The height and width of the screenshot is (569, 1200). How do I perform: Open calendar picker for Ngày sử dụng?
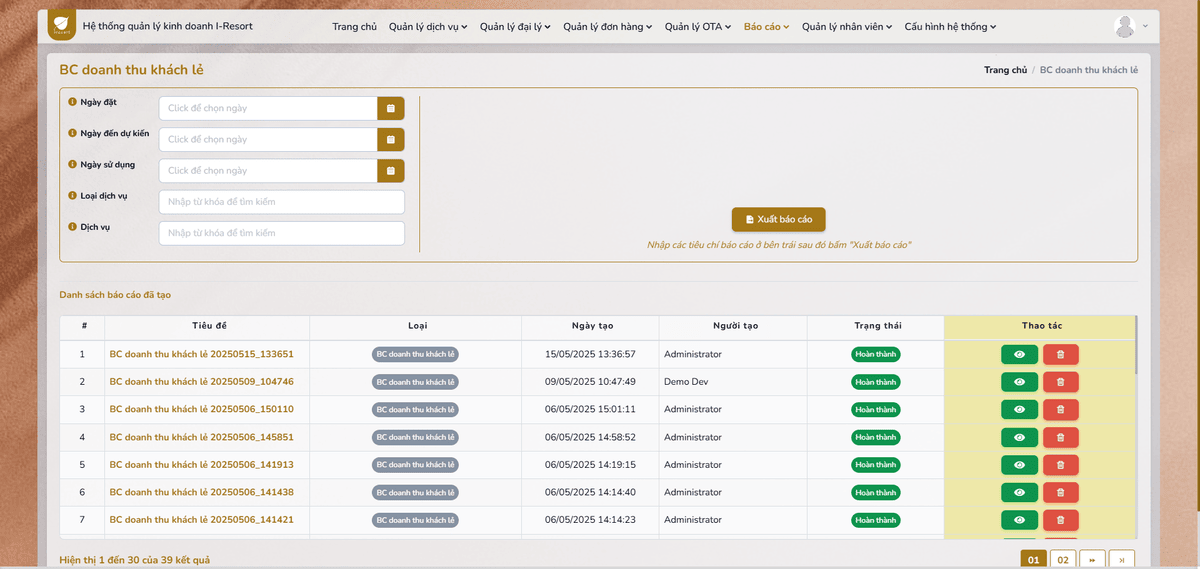(x=390, y=170)
